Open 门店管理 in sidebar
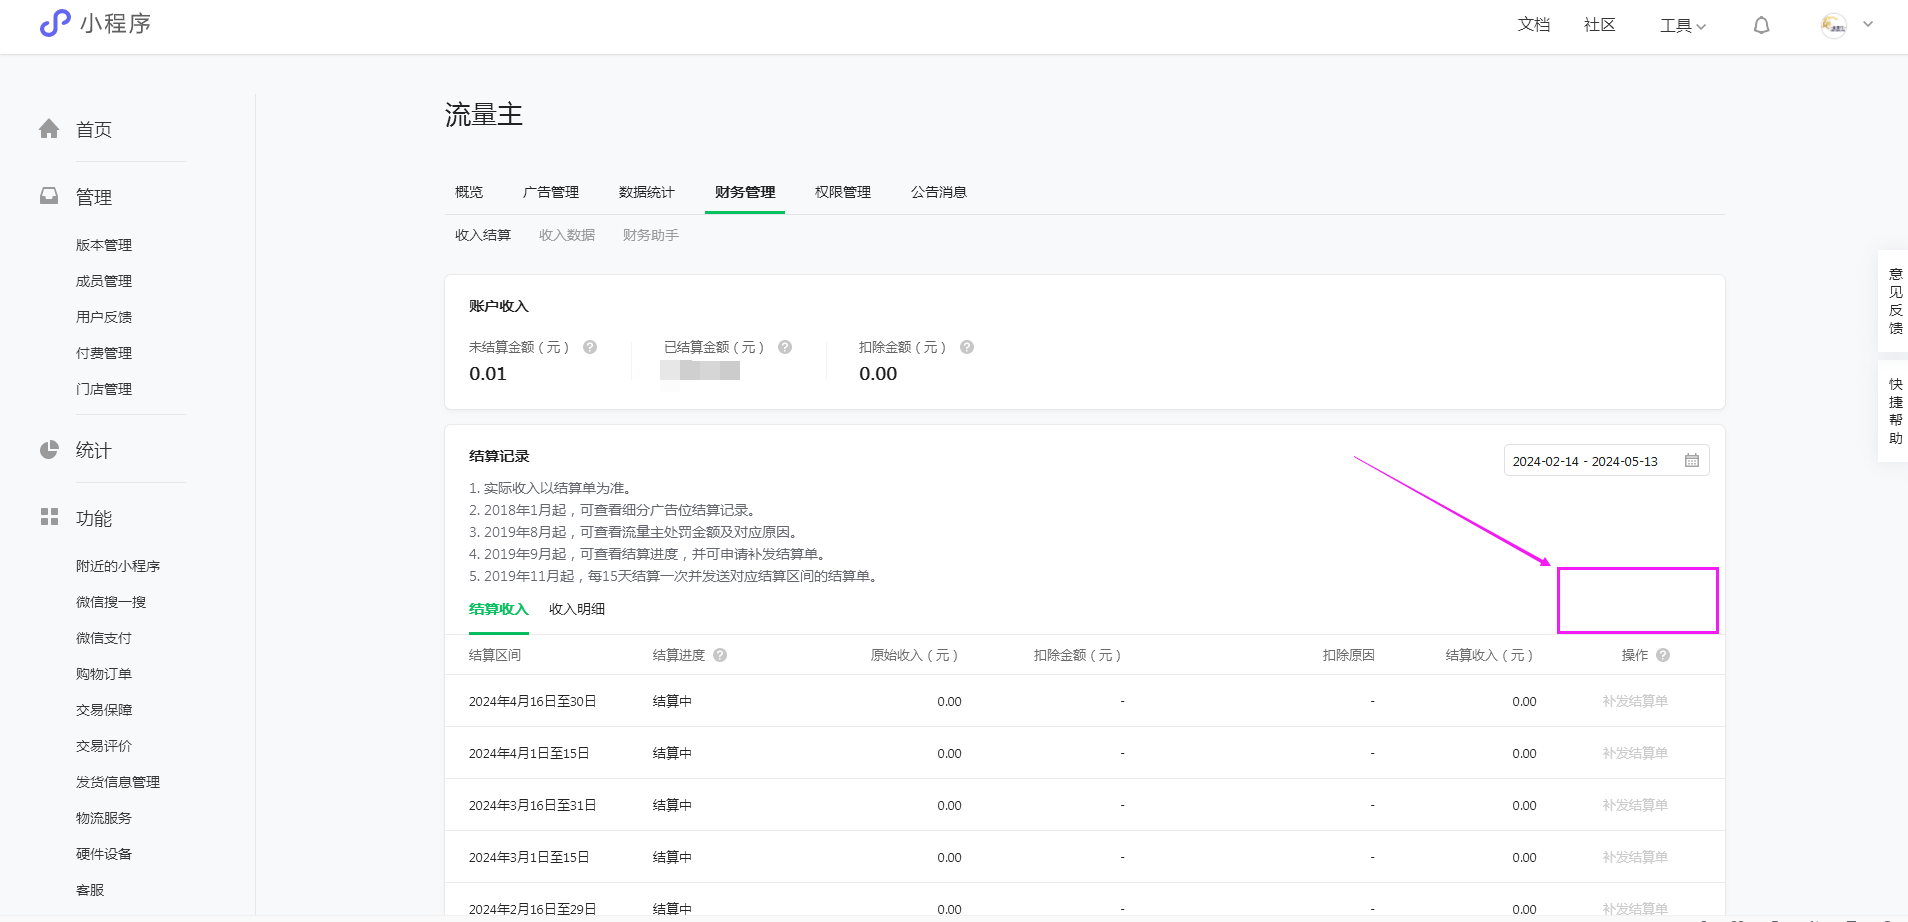Image resolution: width=1908 pixels, height=922 pixels. coord(104,389)
